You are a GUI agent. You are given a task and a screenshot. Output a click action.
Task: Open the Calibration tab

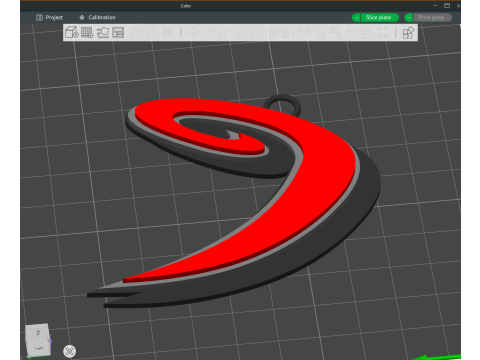98,17
